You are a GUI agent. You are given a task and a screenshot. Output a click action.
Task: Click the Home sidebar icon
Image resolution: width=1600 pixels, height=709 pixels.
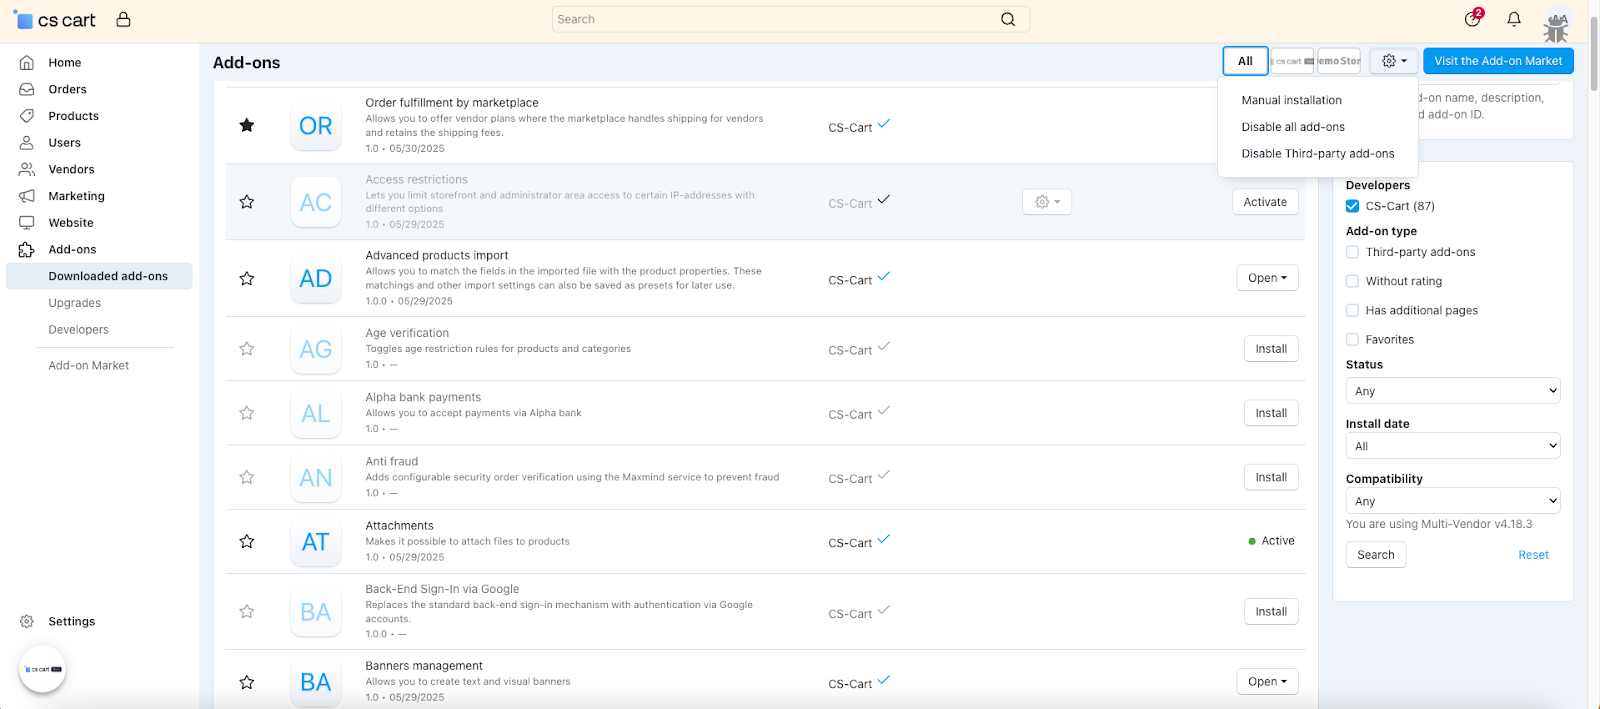click(27, 62)
